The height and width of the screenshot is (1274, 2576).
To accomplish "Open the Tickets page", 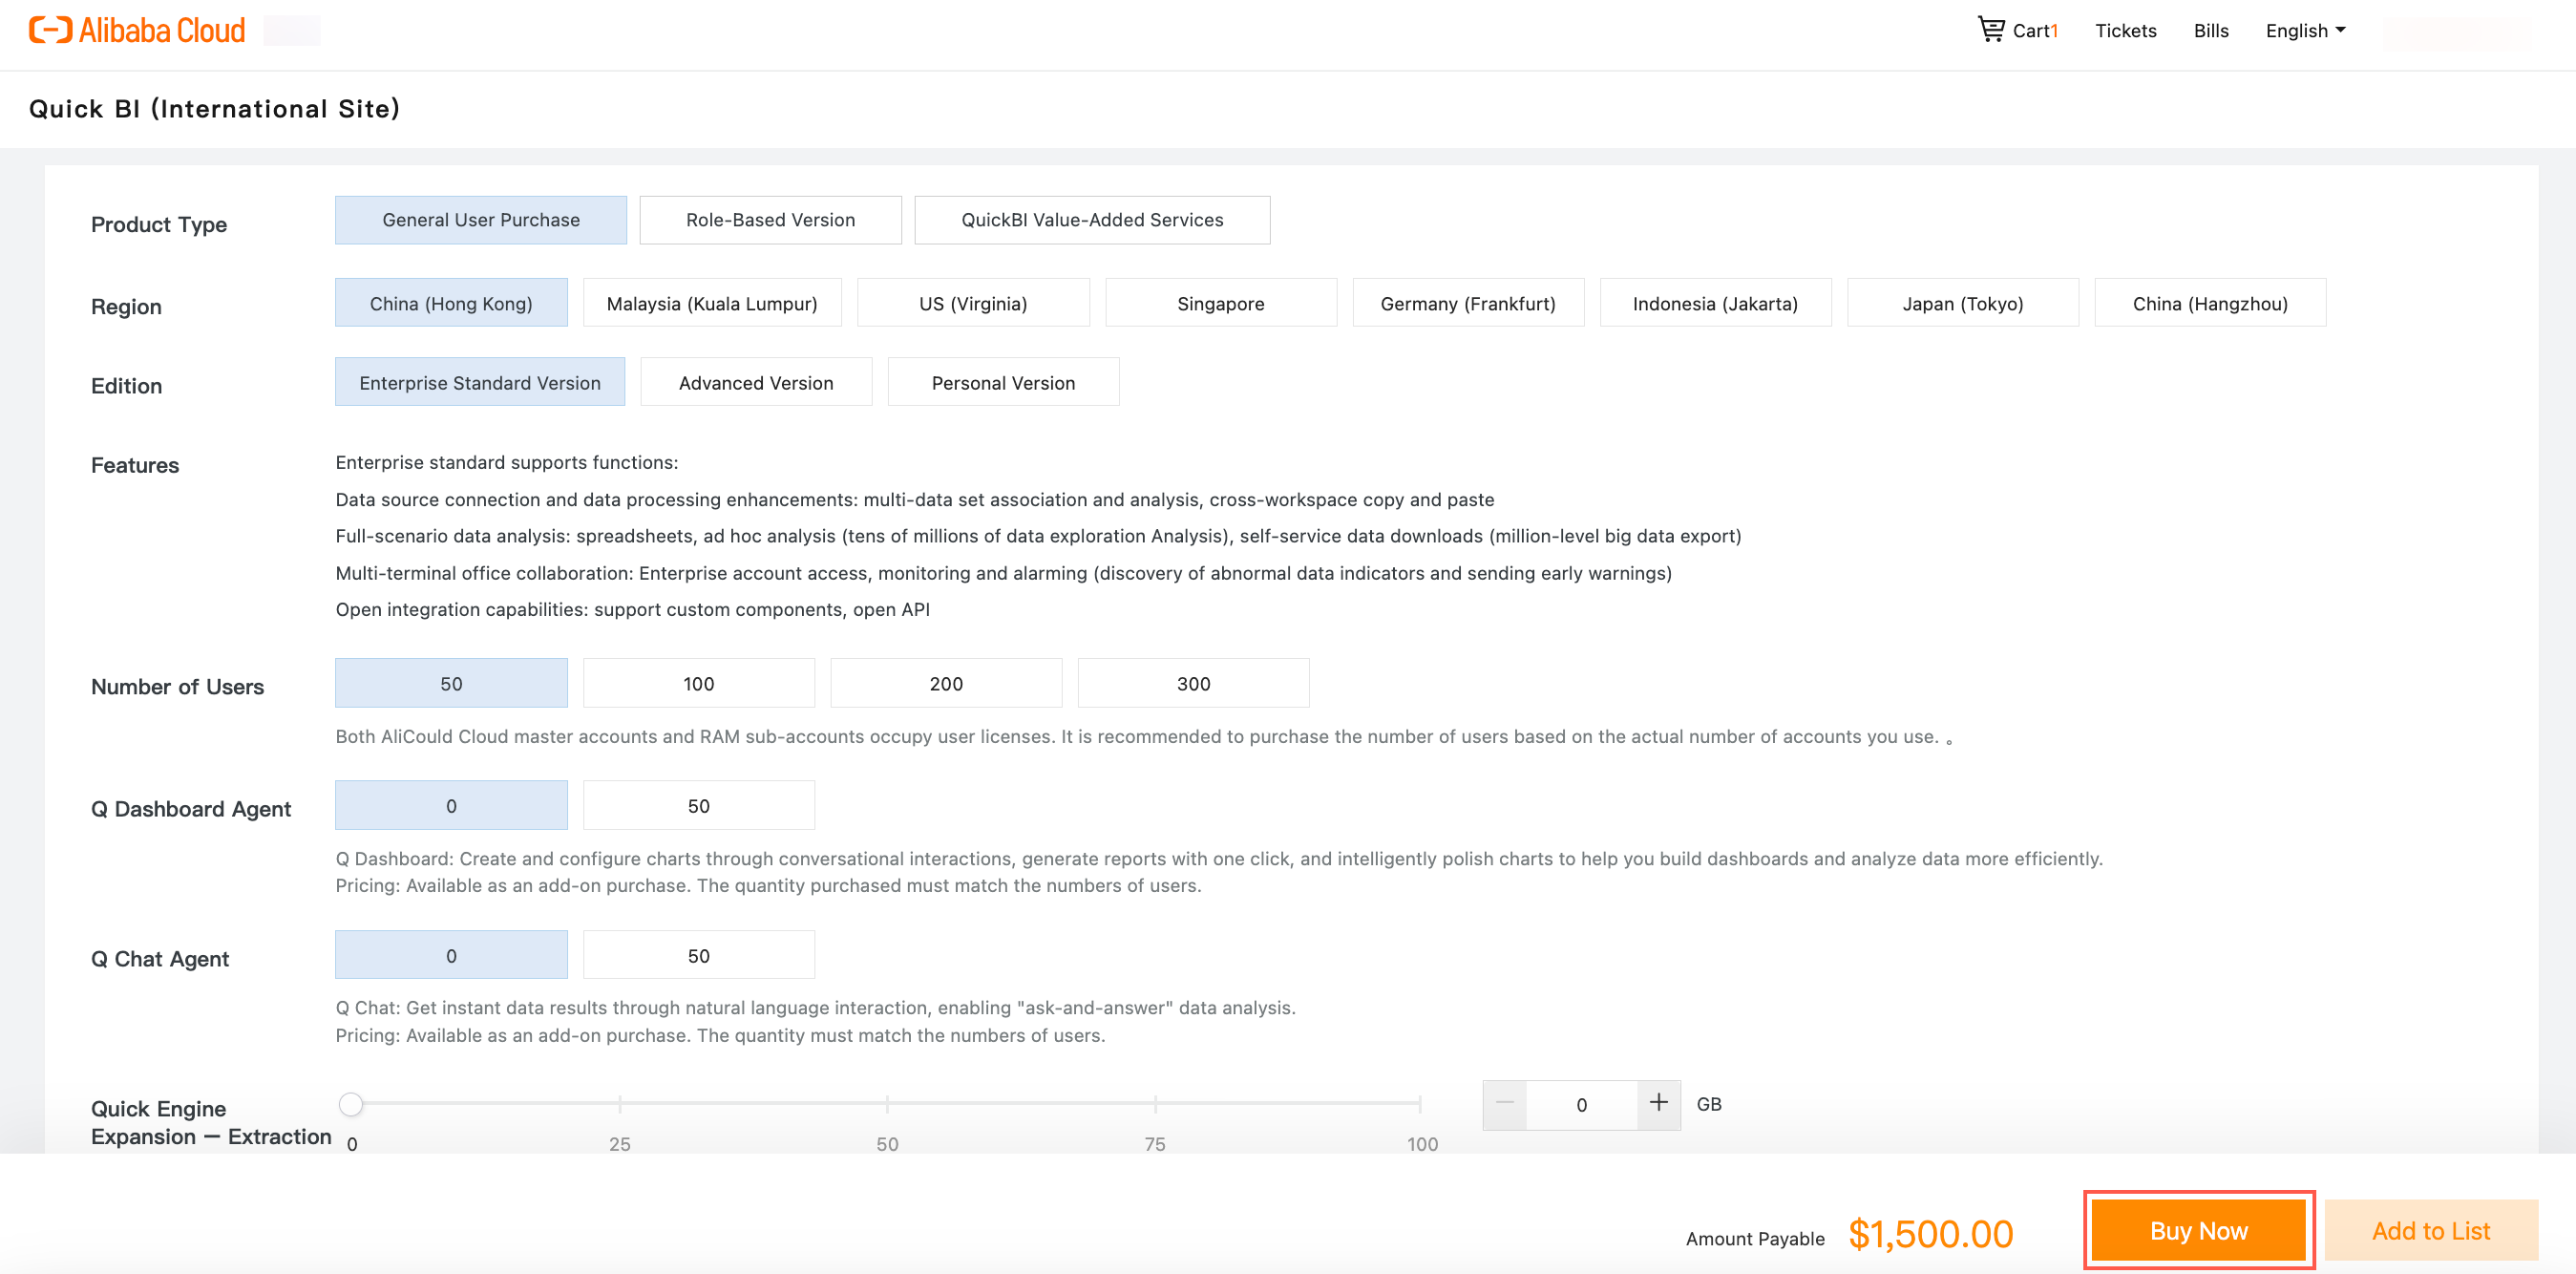I will tap(2125, 30).
